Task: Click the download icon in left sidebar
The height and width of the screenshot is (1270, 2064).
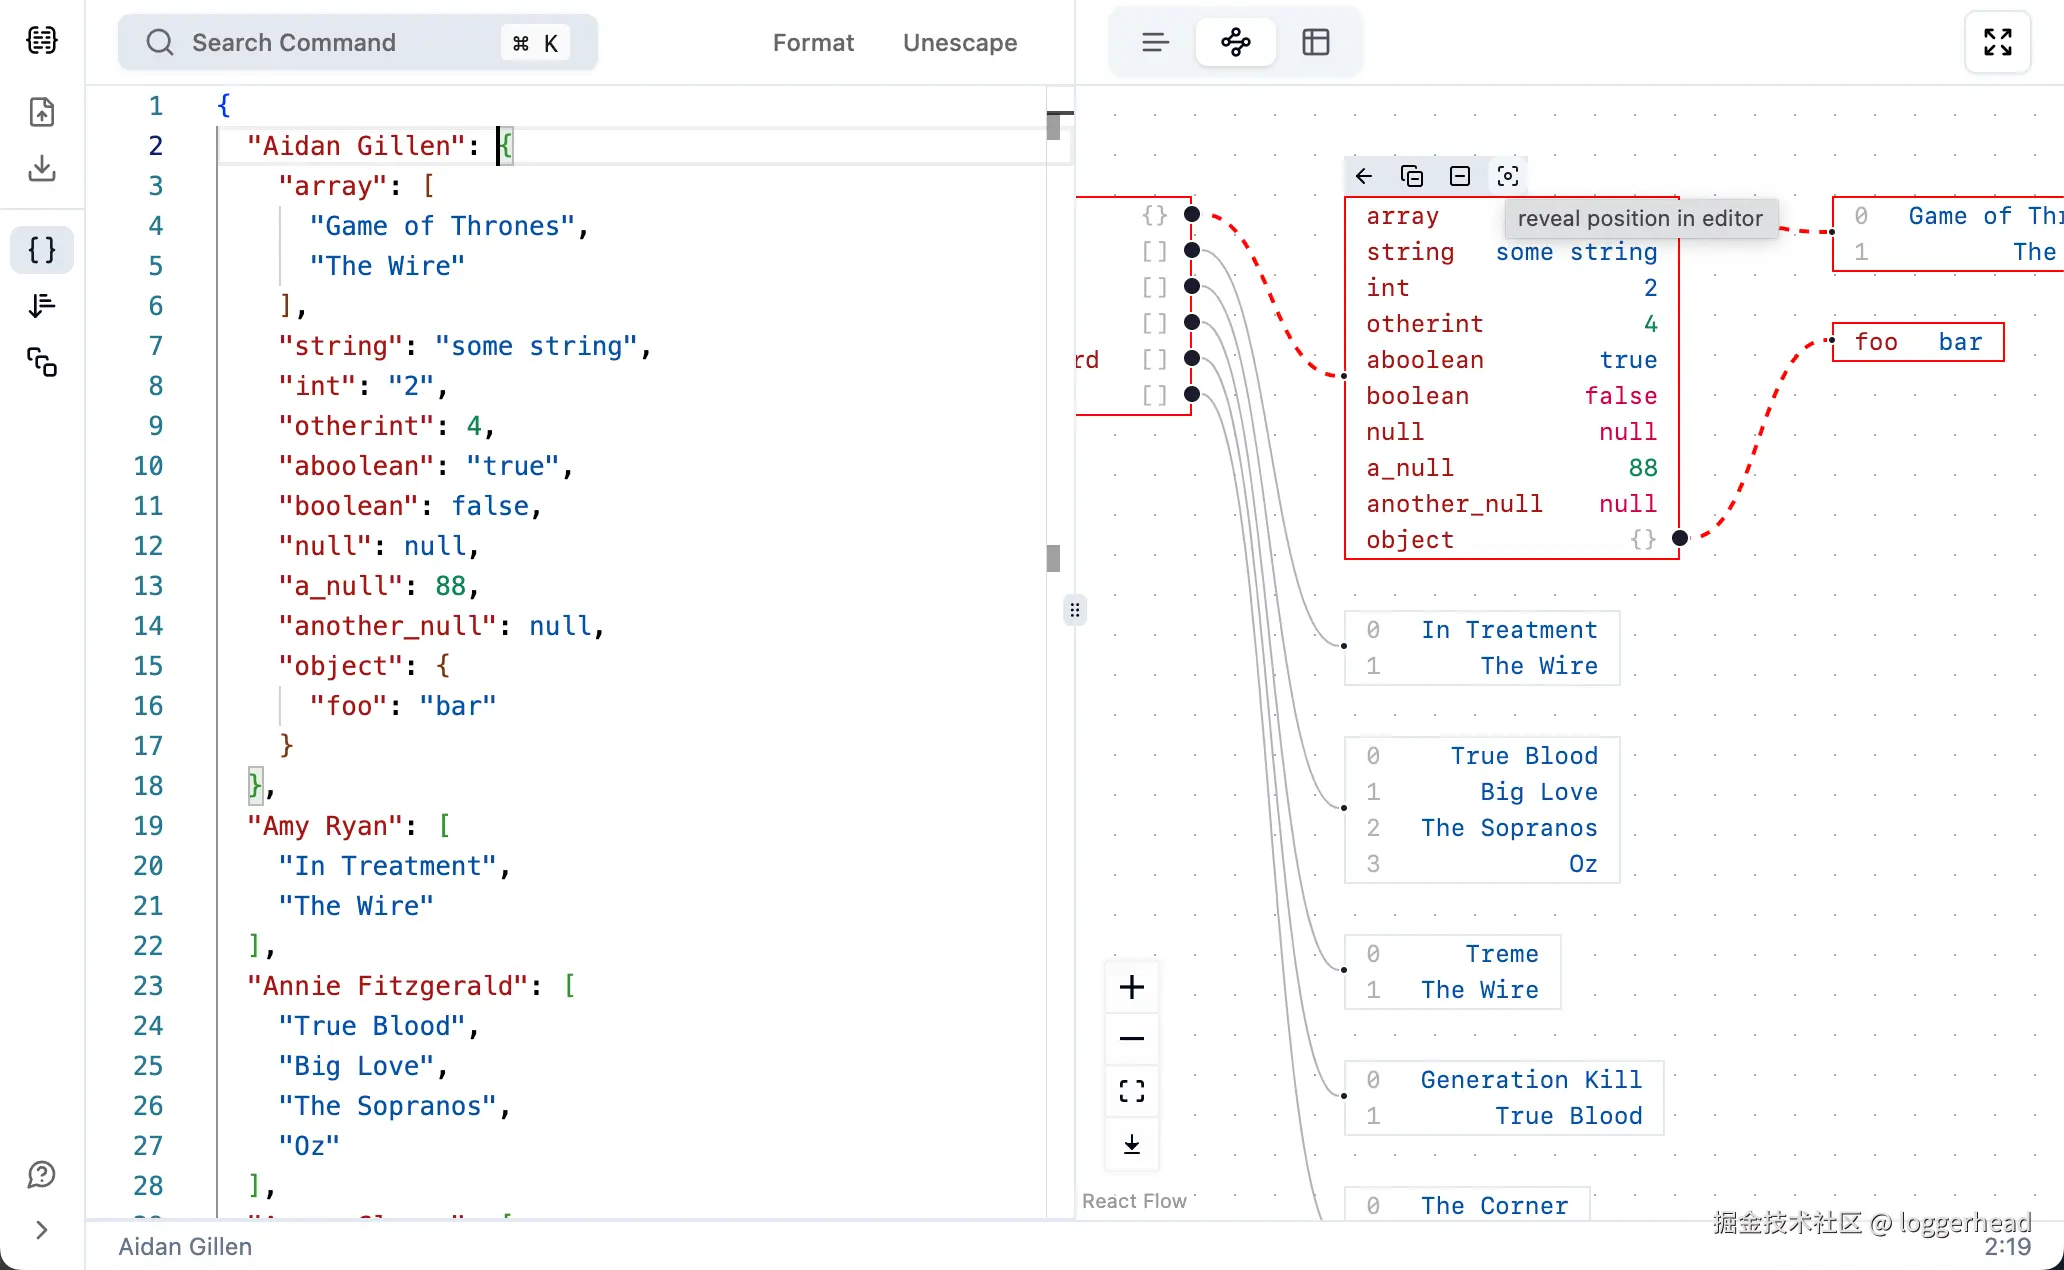Action: pyautogui.click(x=42, y=168)
